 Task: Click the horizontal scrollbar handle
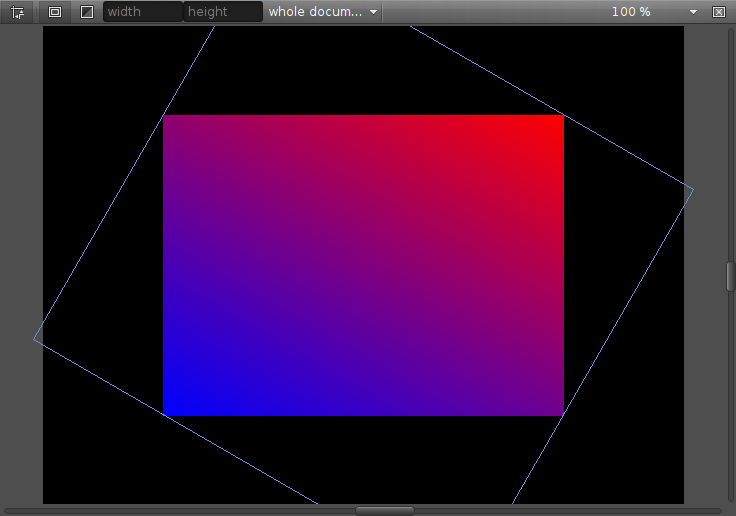tap(385, 510)
